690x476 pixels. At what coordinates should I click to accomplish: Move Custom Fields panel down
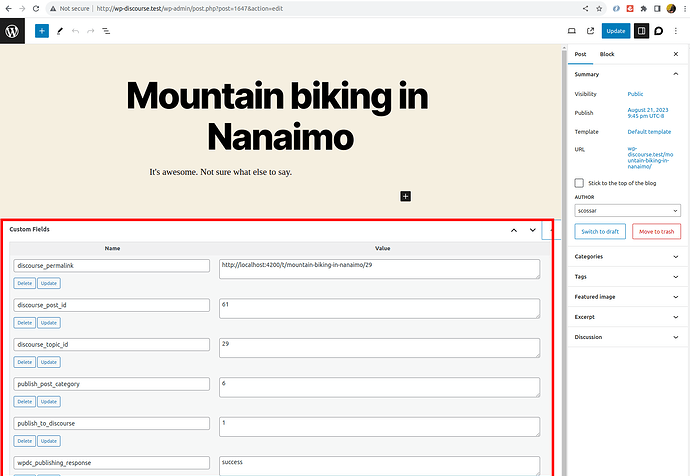coord(532,230)
